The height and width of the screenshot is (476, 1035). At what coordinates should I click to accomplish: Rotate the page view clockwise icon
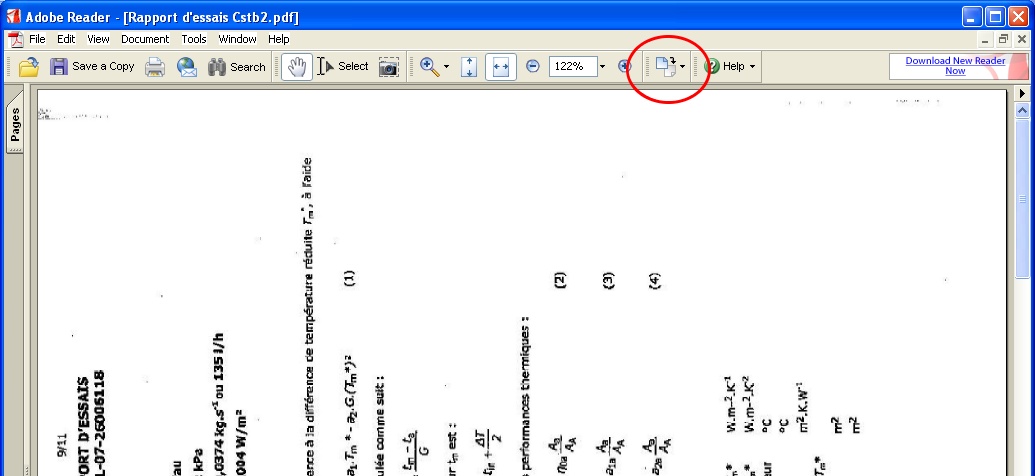tap(665, 66)
